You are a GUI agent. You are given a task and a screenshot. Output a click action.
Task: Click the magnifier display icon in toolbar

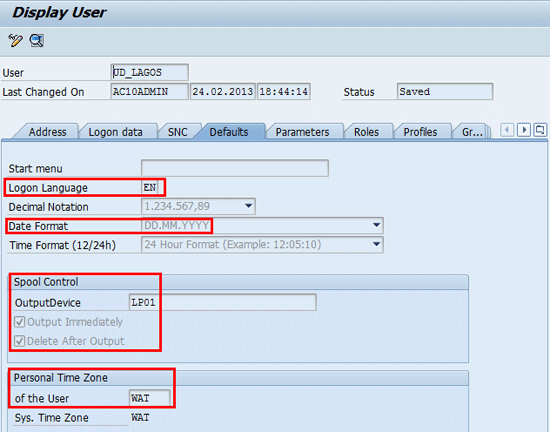(x=36, y=41)
